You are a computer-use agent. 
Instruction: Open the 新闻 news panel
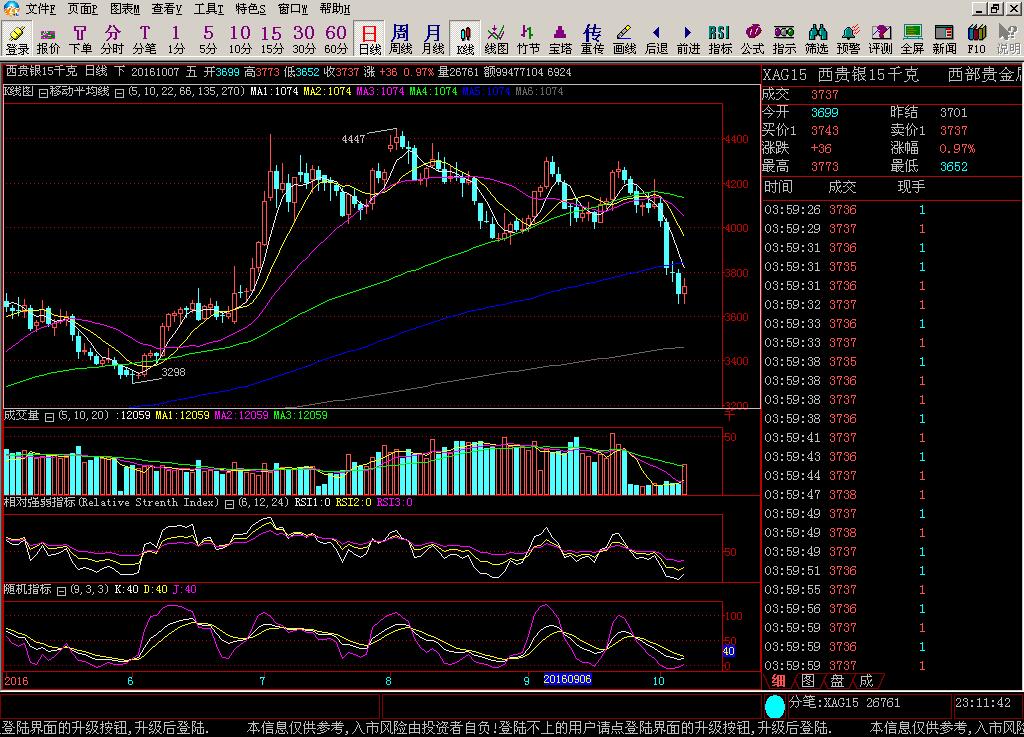click(944, 39)
